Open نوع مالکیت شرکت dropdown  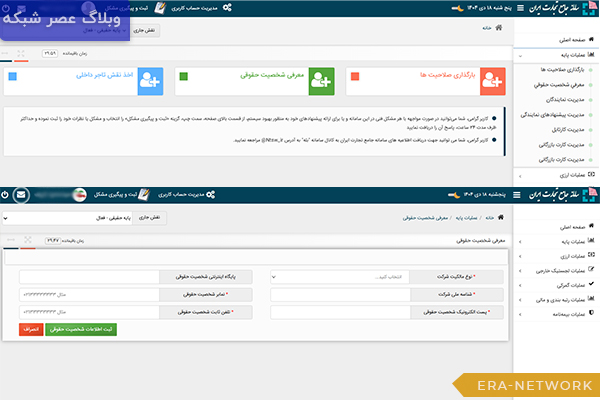tap(340, 277)
